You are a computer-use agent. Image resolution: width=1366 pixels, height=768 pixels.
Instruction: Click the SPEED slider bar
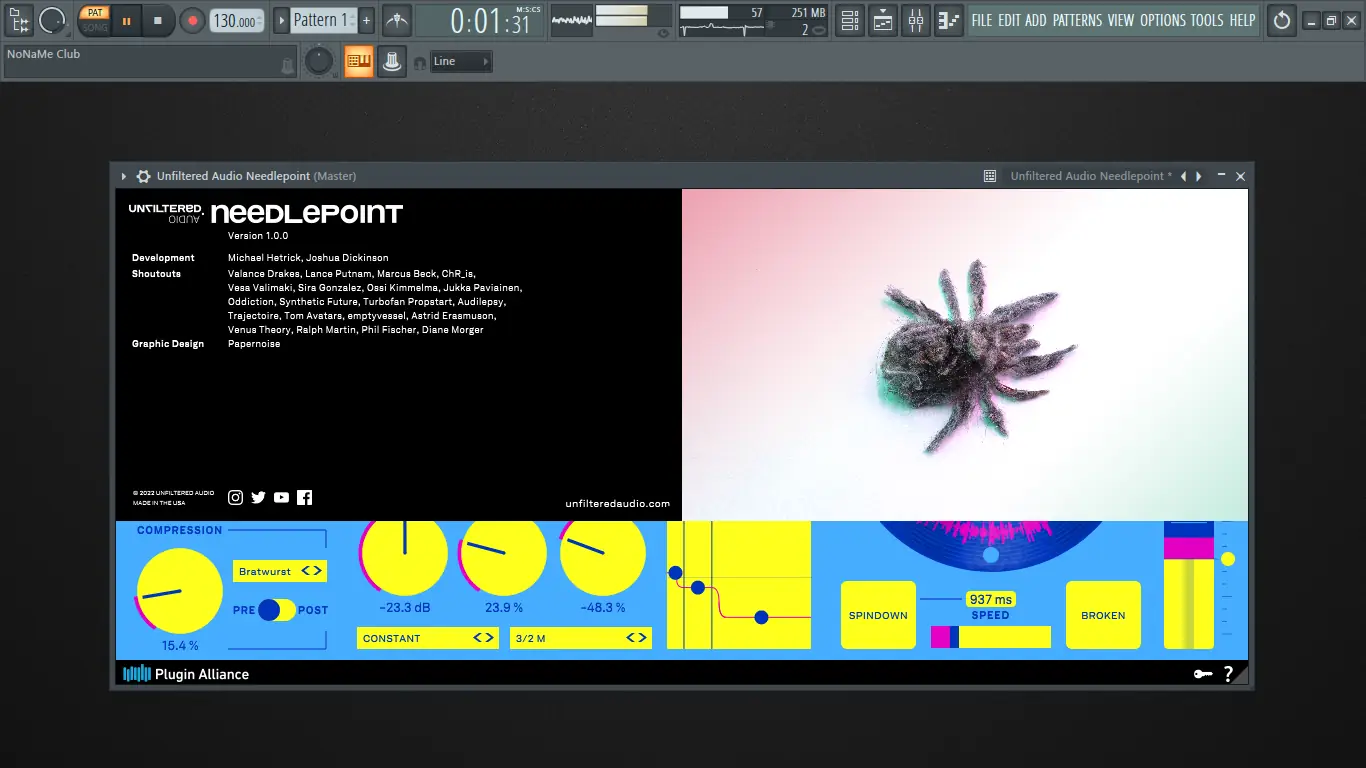(x=990, y=637)
